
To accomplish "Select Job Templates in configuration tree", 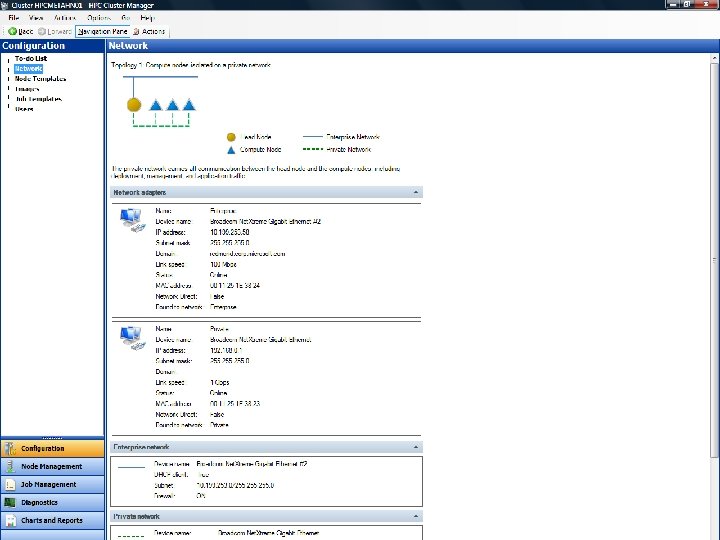I will pos(39,99).
